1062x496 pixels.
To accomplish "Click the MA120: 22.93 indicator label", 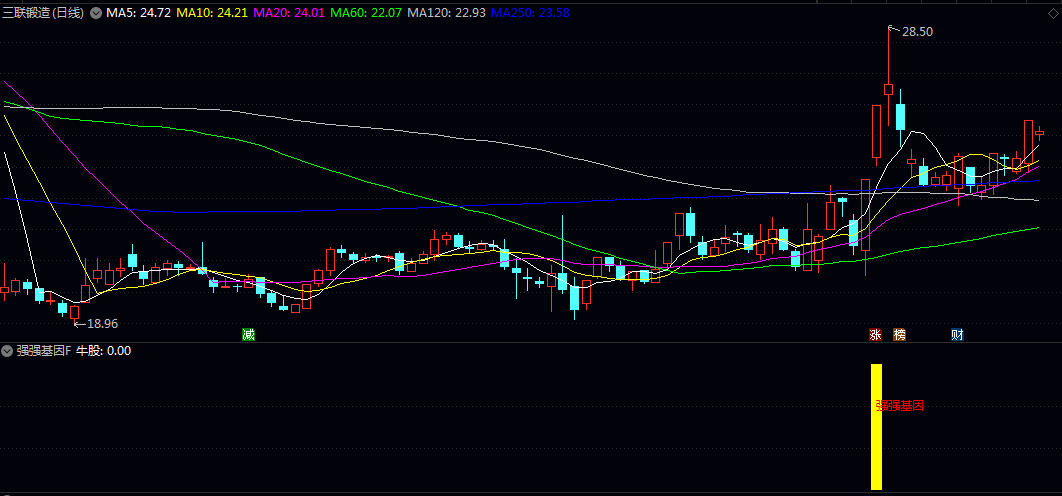I will (448, 13).
